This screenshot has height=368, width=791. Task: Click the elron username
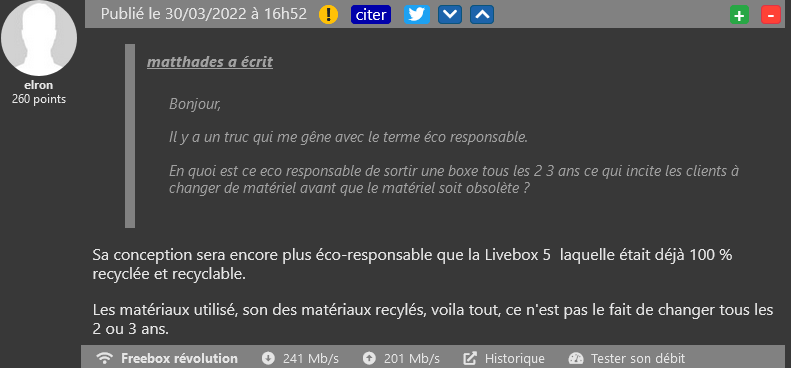(38, 85)
